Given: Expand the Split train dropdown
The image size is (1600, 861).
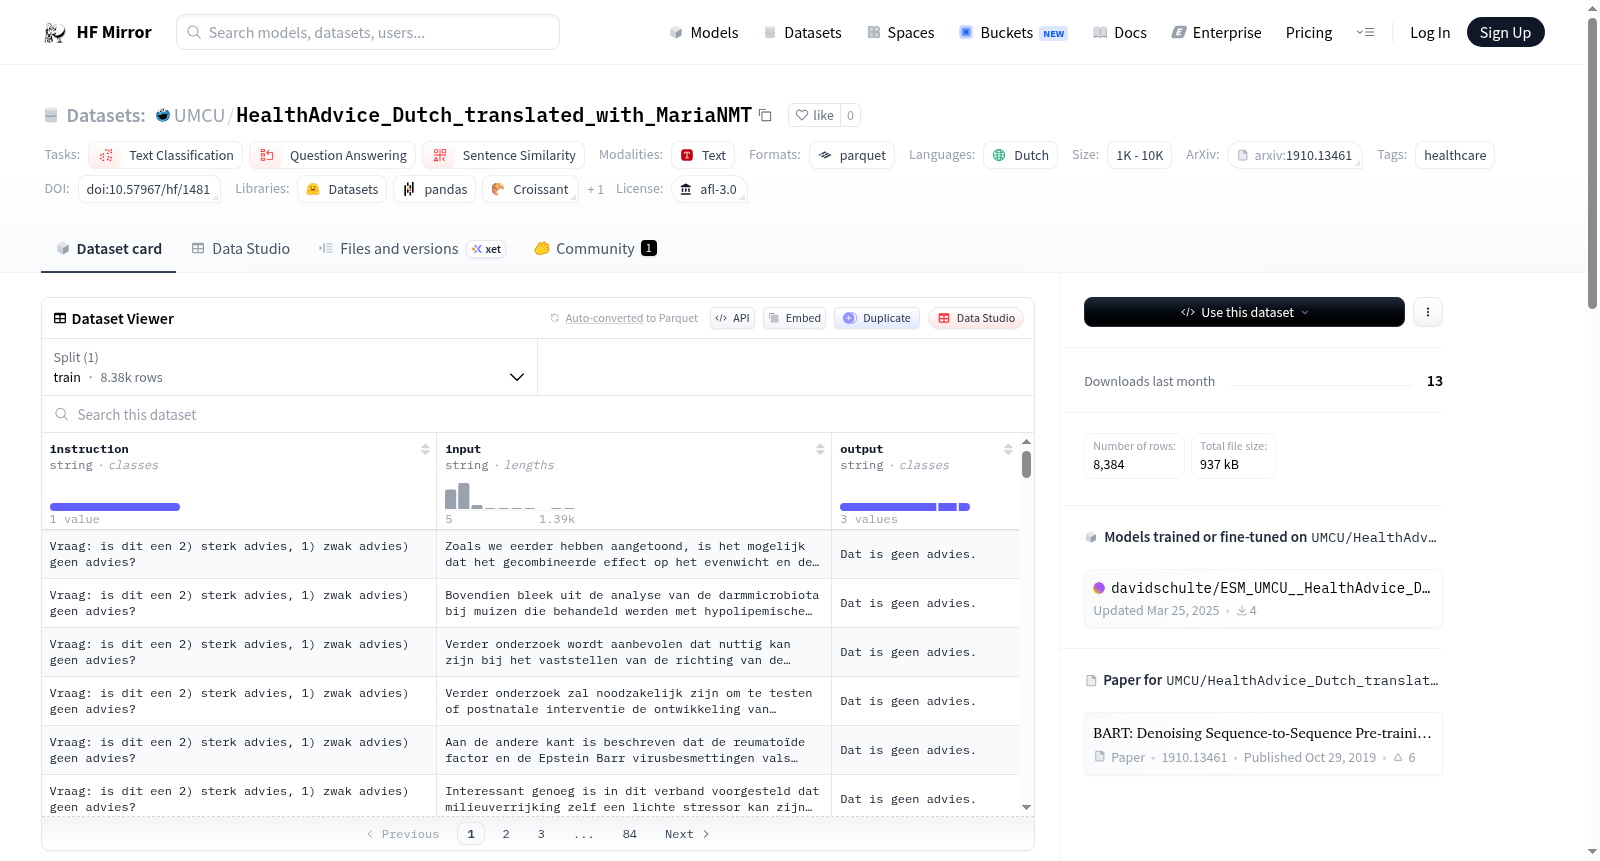Looking at the screenshot, I should point(290,367).
